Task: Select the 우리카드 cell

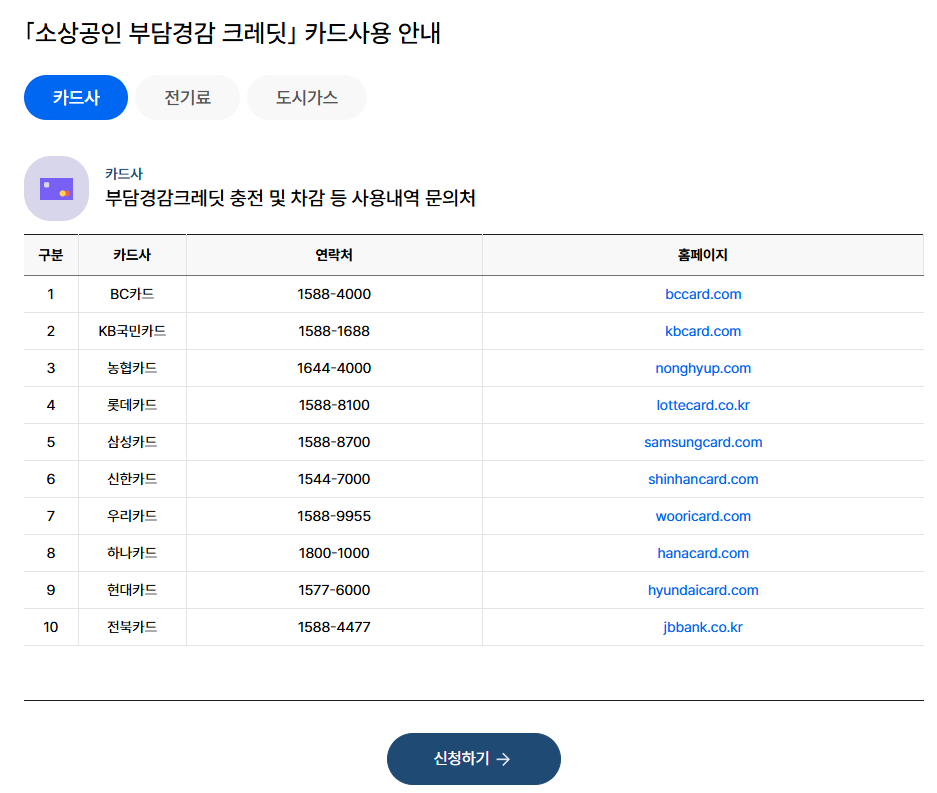Action: [132, 516]
